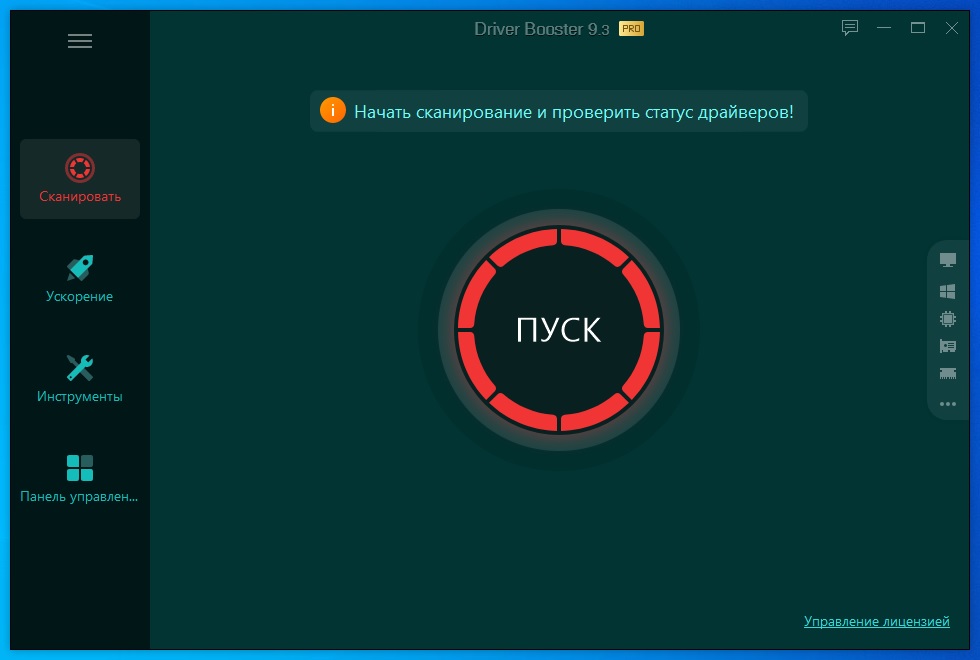Image resolution: width=980 pixels, height=660 pixels.
Task: Select the Windows system info icon
Action: pos(947,293)
